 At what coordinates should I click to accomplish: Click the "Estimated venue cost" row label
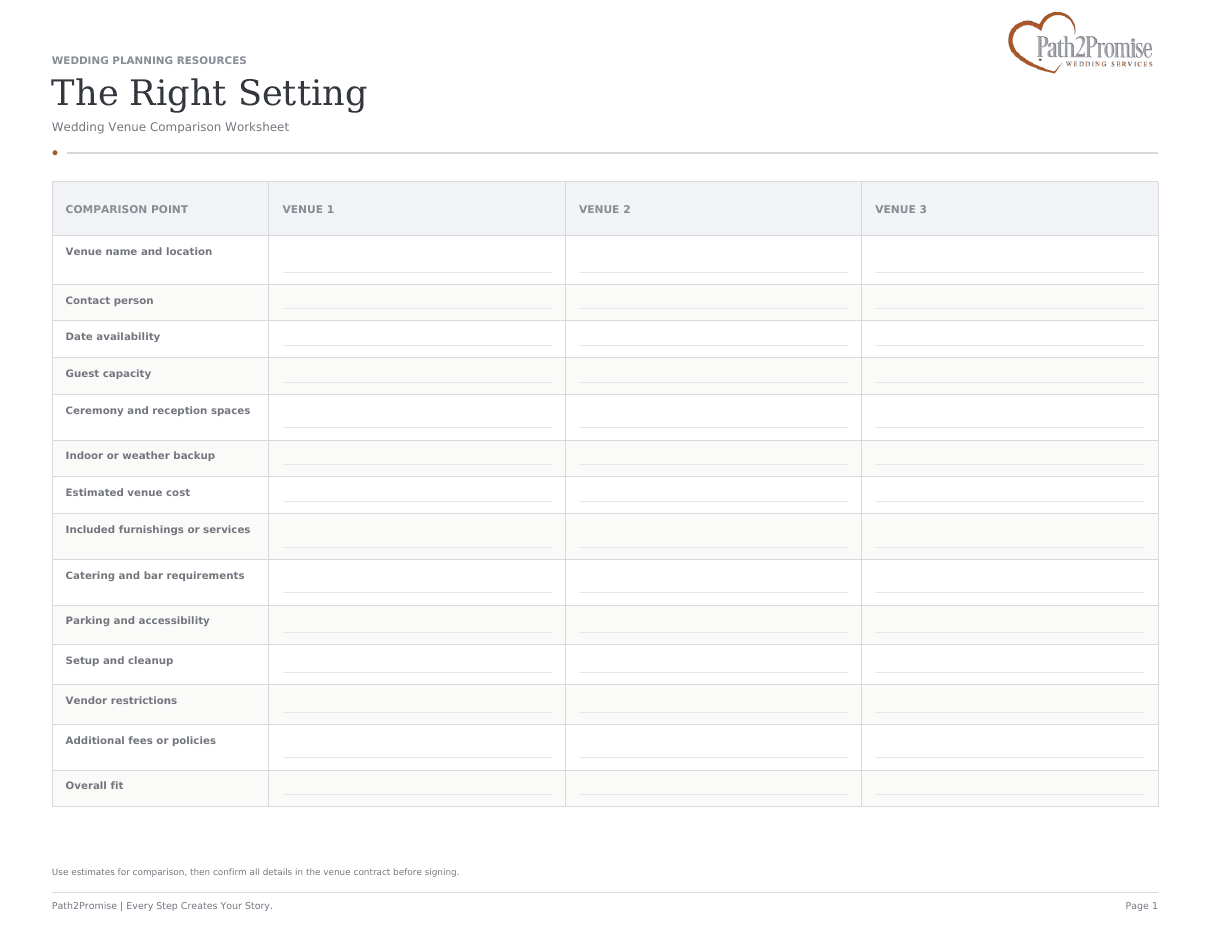coord(128,493)
